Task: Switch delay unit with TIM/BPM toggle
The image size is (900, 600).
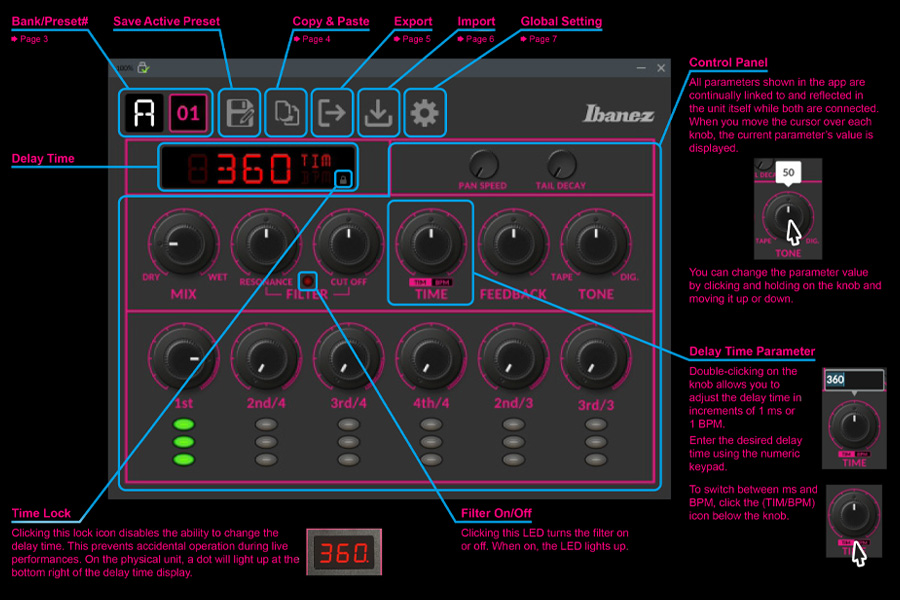Action: click(431, 282)
